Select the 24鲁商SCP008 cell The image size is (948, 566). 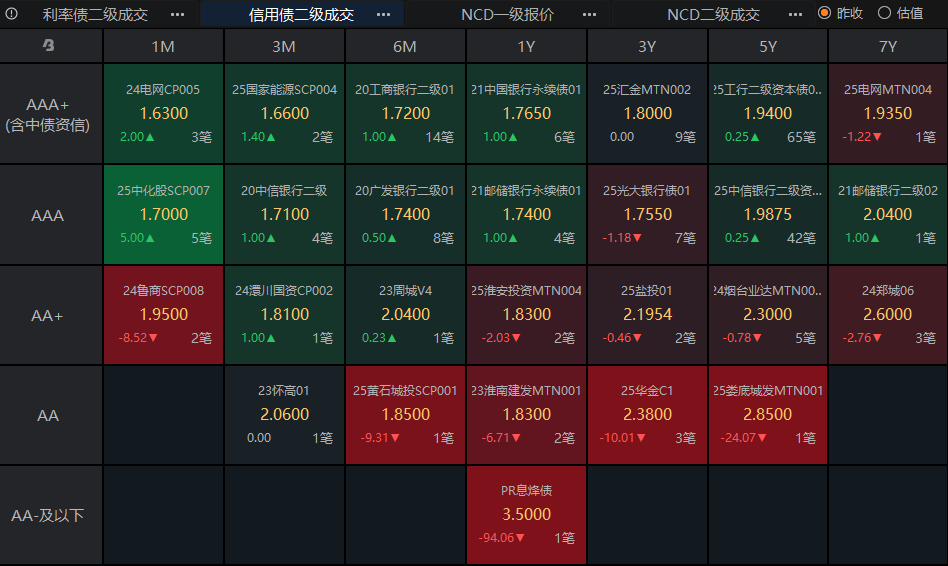[163, 315]
